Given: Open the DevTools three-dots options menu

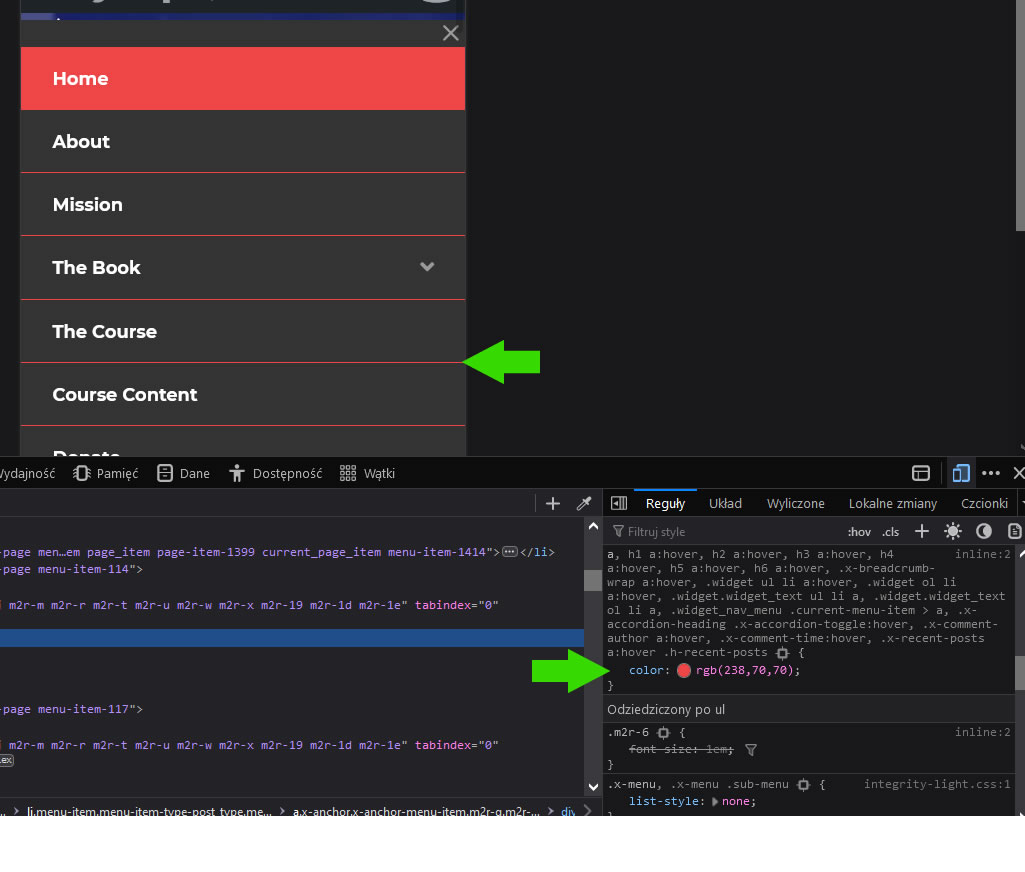Looking at the screenshot, I should [991, 473].
